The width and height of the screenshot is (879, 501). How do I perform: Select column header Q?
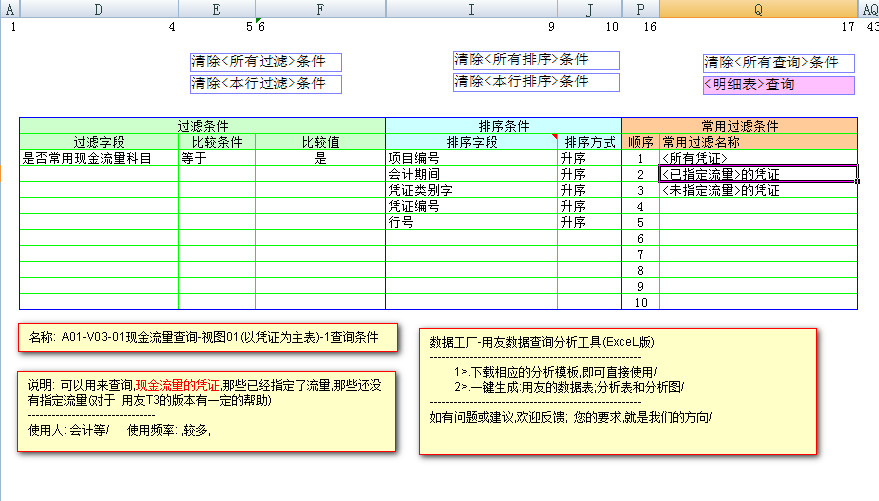click(x=757, y=9)
